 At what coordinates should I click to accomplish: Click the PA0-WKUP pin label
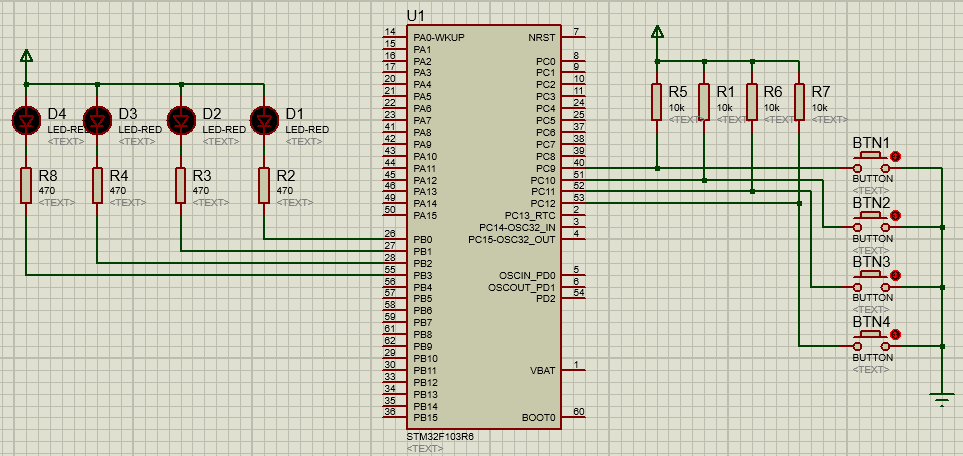pos(439,37)
